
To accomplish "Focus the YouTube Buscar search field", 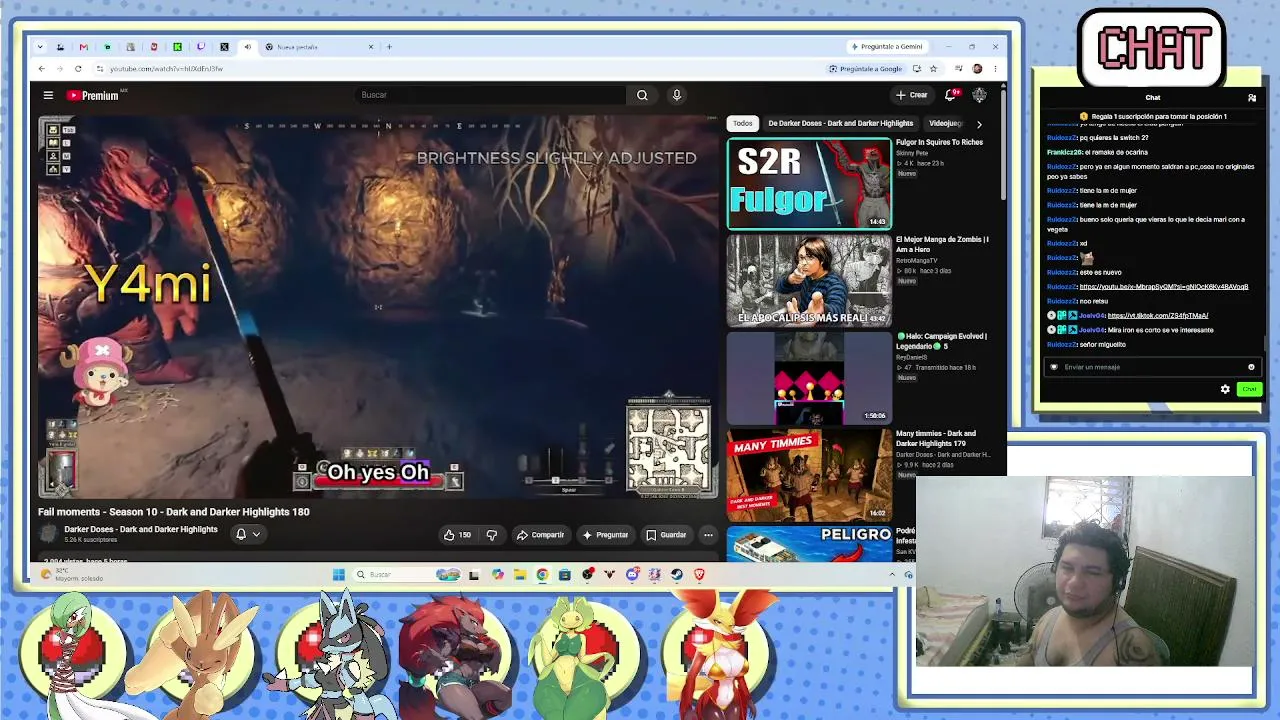I will tap(490, 95).
